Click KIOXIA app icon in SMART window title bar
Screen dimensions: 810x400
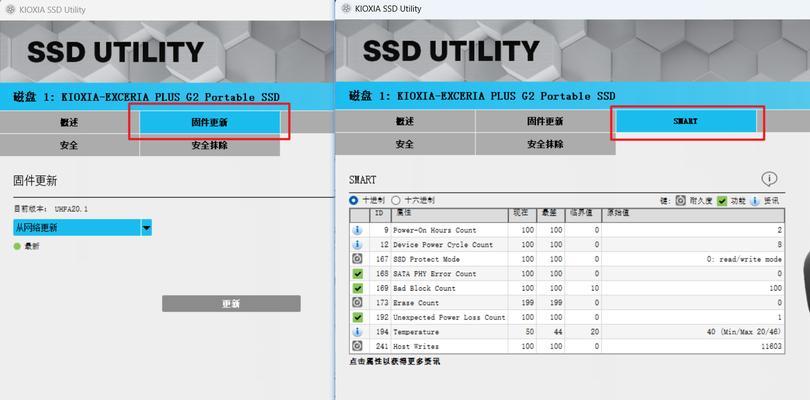(346, 9)
